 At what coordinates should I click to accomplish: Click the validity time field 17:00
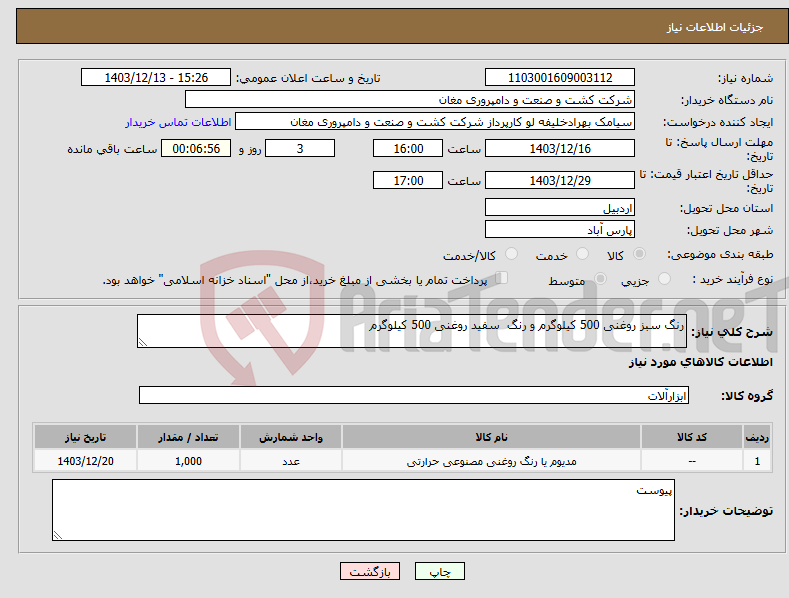[408, 180]
